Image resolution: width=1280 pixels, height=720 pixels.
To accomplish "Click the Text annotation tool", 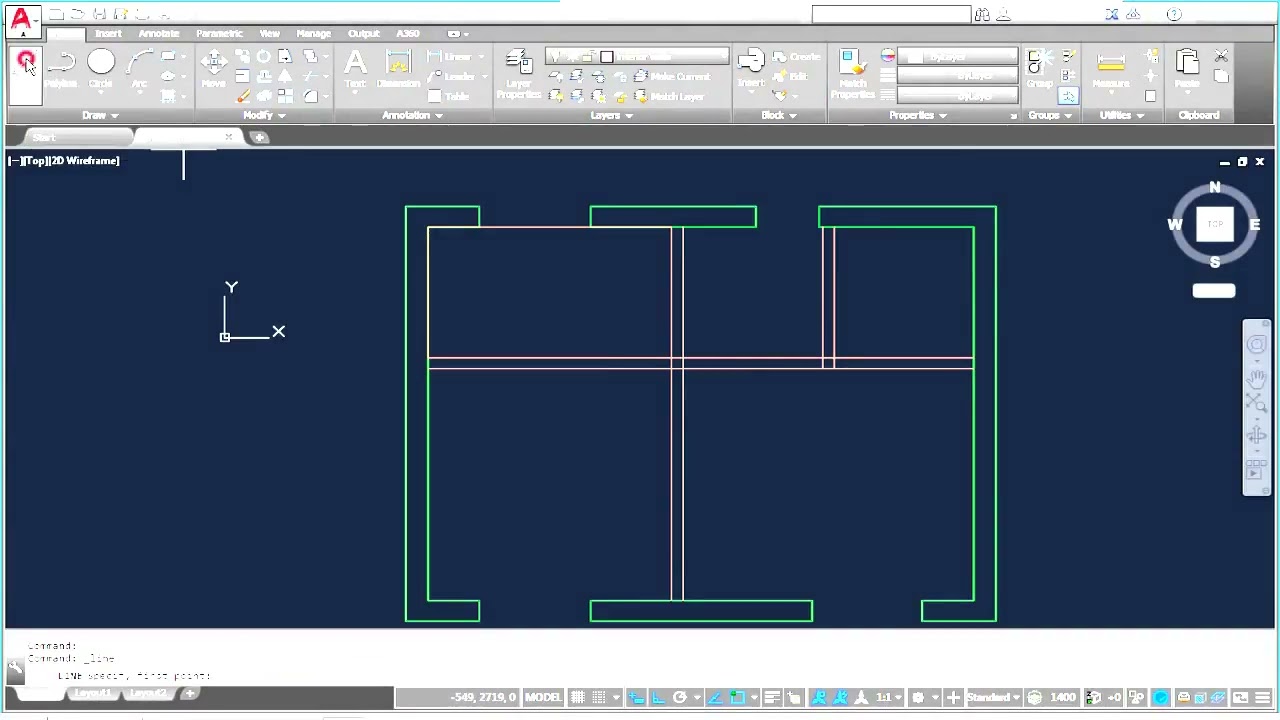I will click(x=355, y=68).
